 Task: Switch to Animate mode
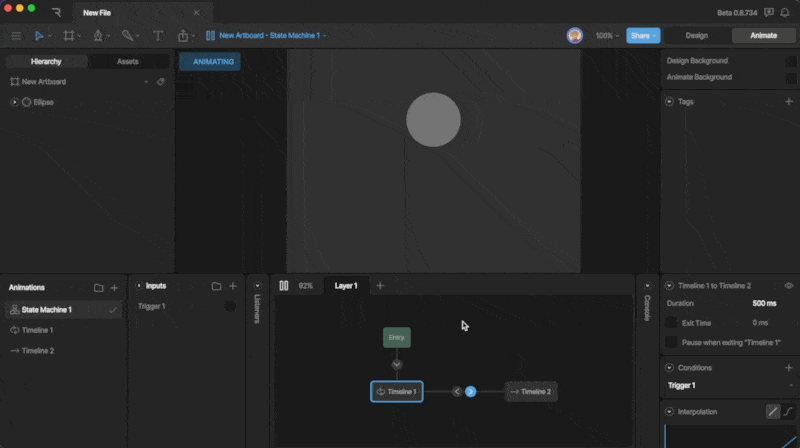[x=763, y=36]
